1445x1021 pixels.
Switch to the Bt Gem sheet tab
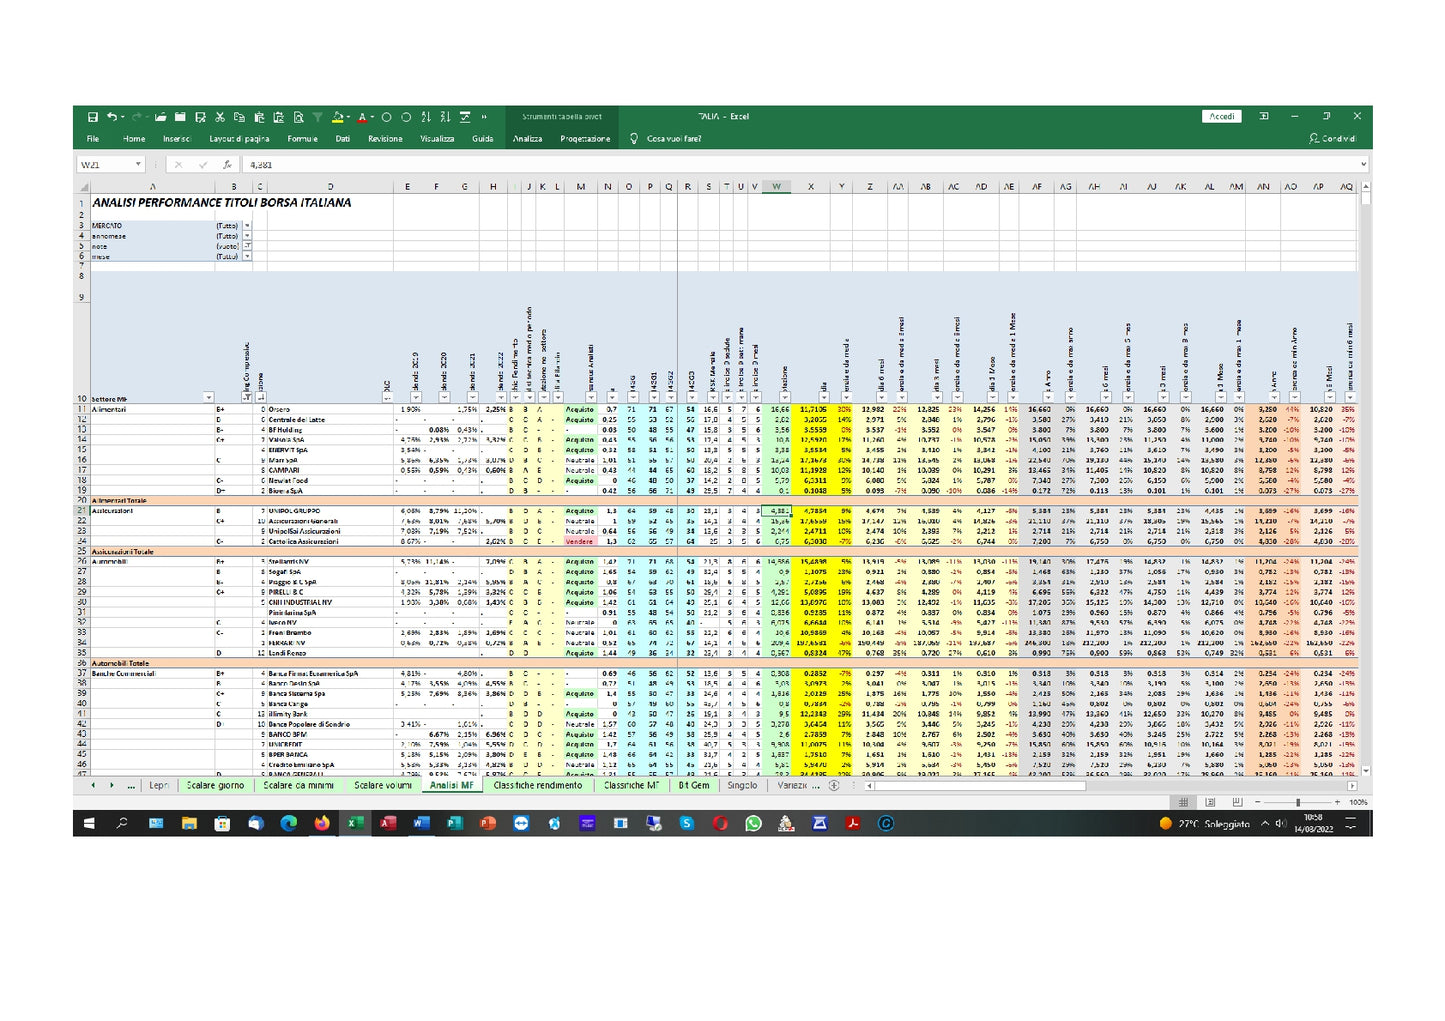pos(694,786)
